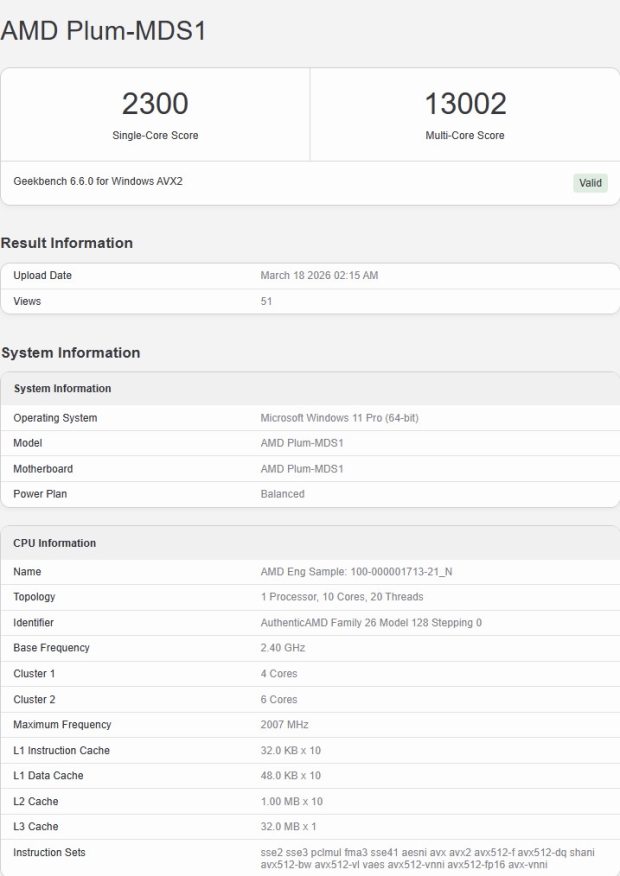Screen dimensions: 620x876
Task: Select AuthenticAMD Family 26 Model 128 value
Action: click(x=371, y=622)
